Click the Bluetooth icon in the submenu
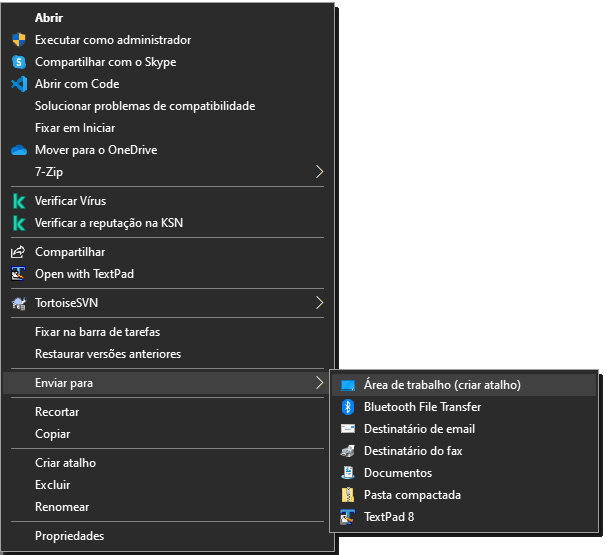The height and width of the screenshot is (555, 607). 347,407
